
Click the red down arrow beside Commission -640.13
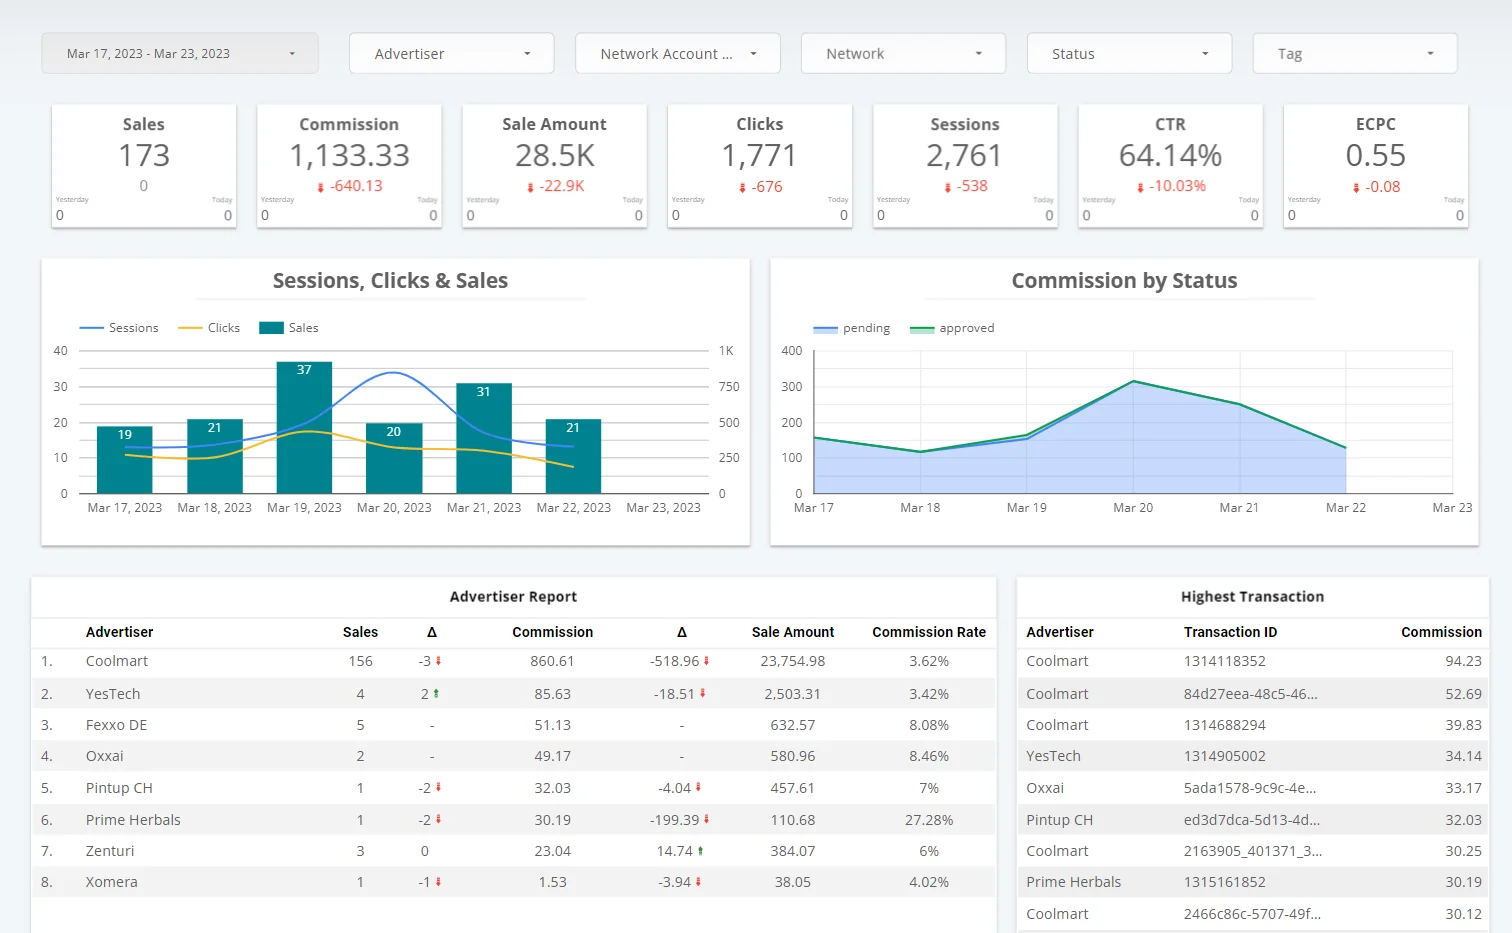point(321,188)
